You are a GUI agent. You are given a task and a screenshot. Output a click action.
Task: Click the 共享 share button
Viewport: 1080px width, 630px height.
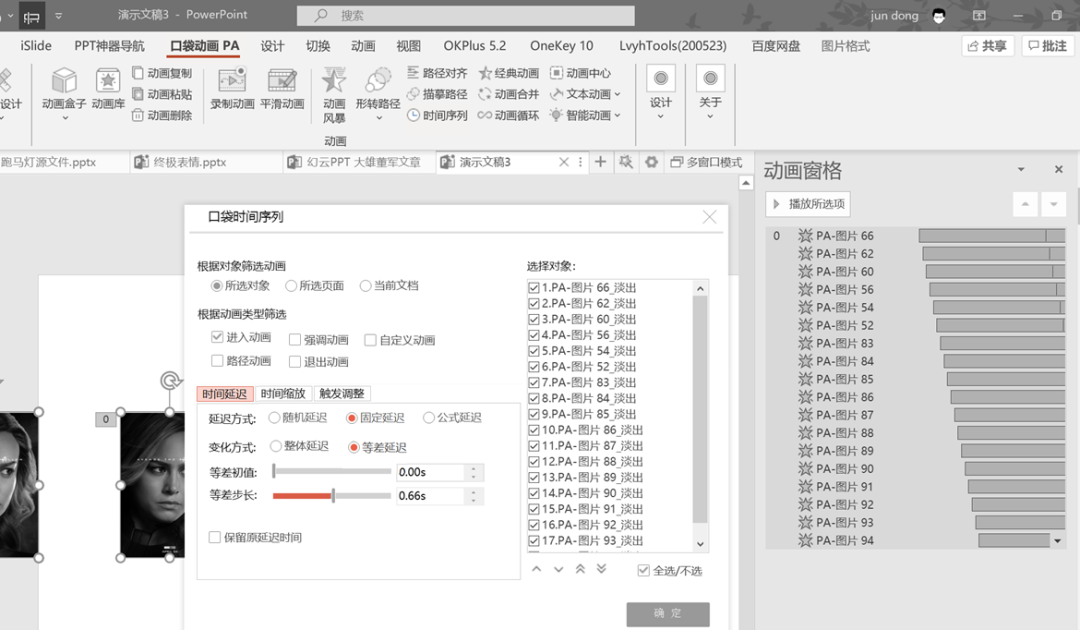click(x=988, y=46)
